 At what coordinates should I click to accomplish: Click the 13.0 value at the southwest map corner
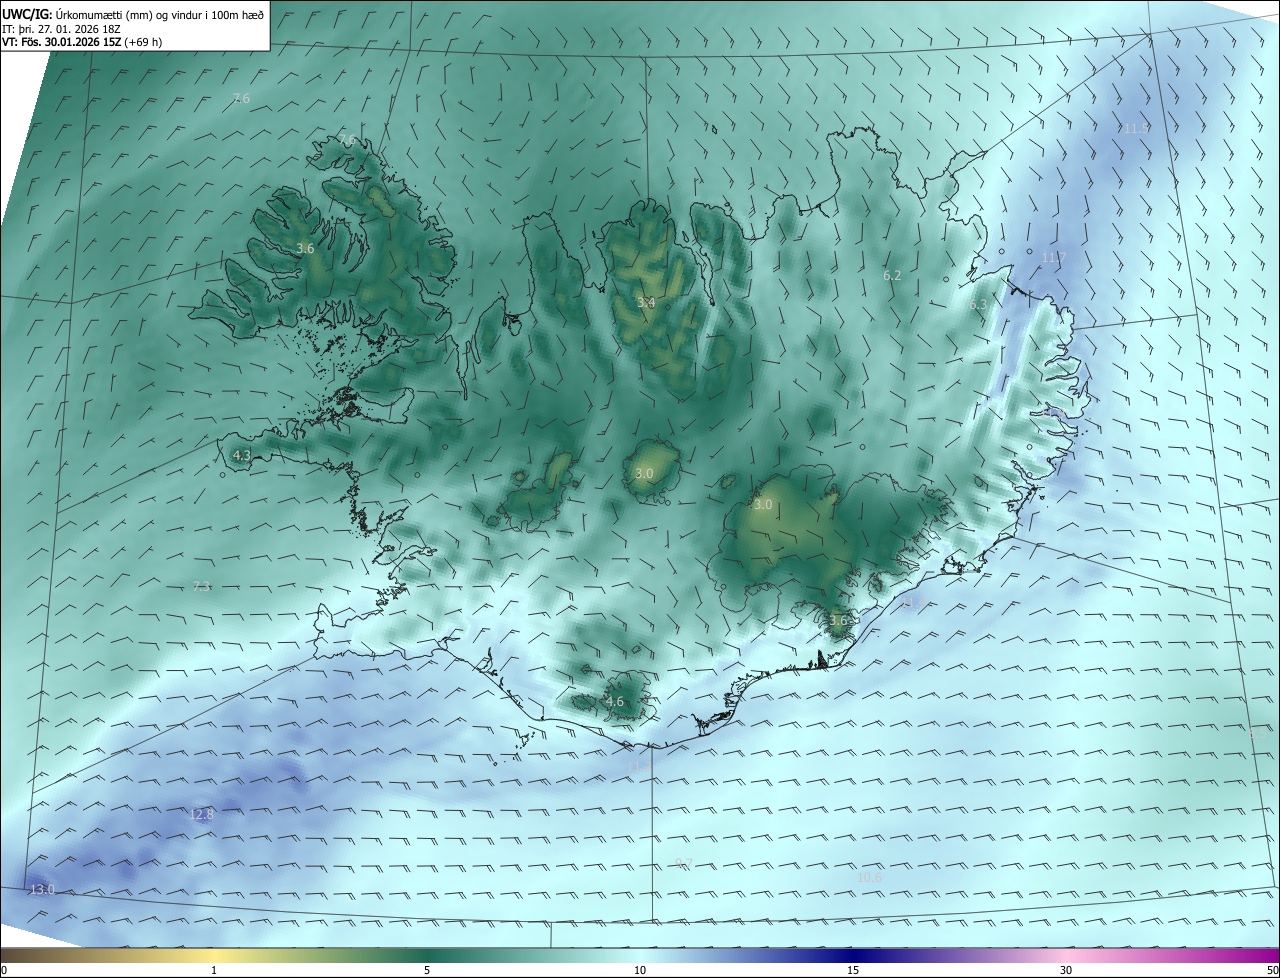42,889
